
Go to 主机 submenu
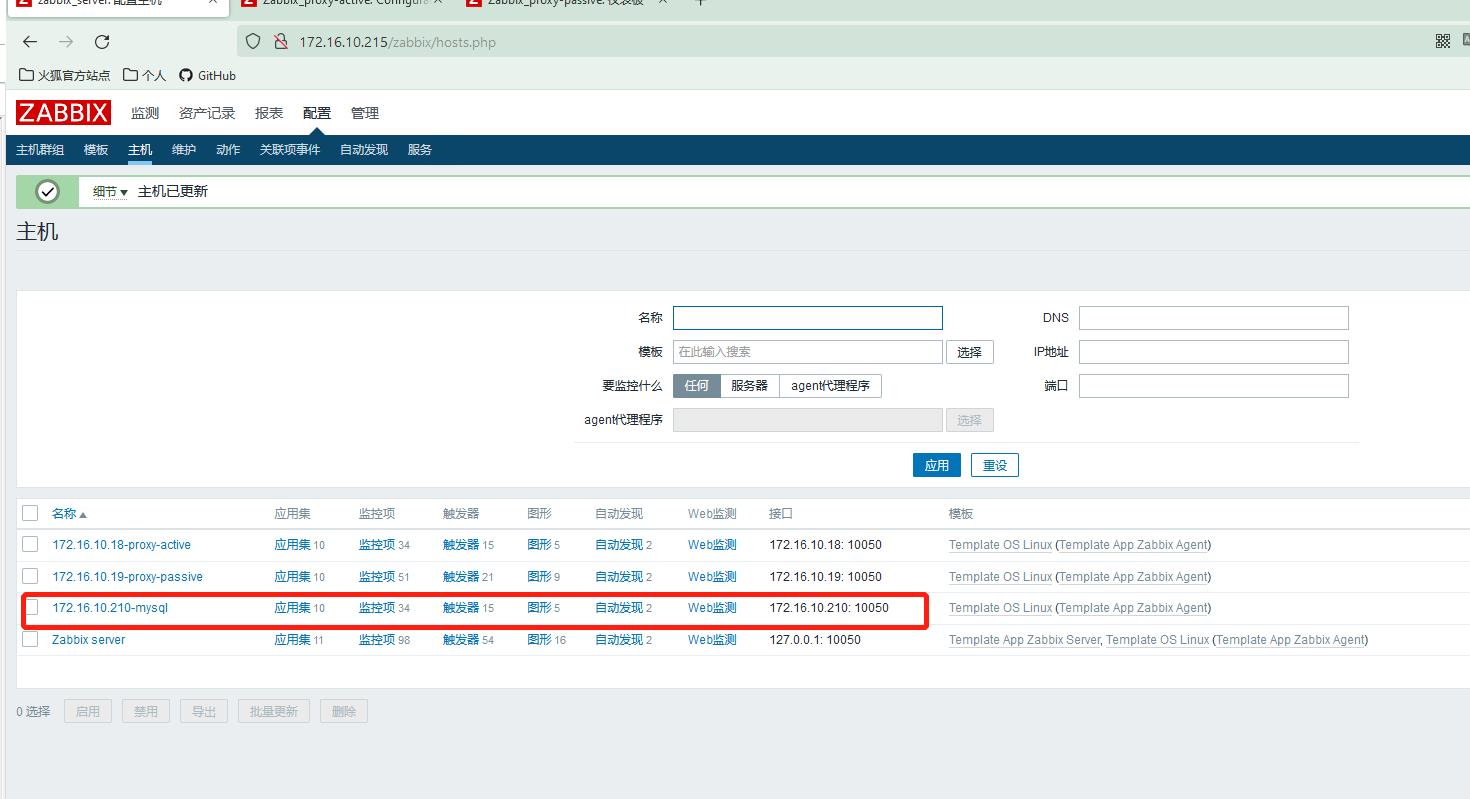(140, 150)
